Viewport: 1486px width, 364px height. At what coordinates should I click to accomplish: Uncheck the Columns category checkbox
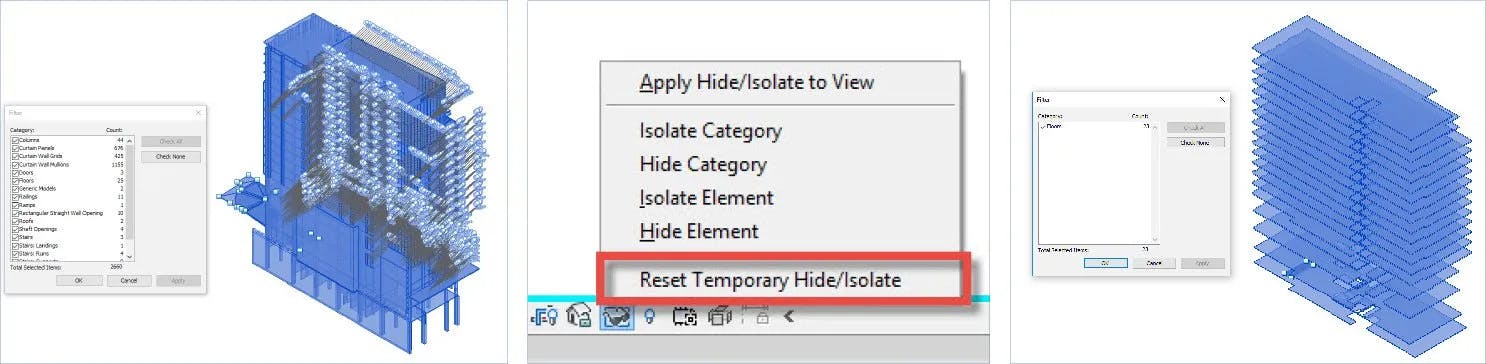pos(14,140)
